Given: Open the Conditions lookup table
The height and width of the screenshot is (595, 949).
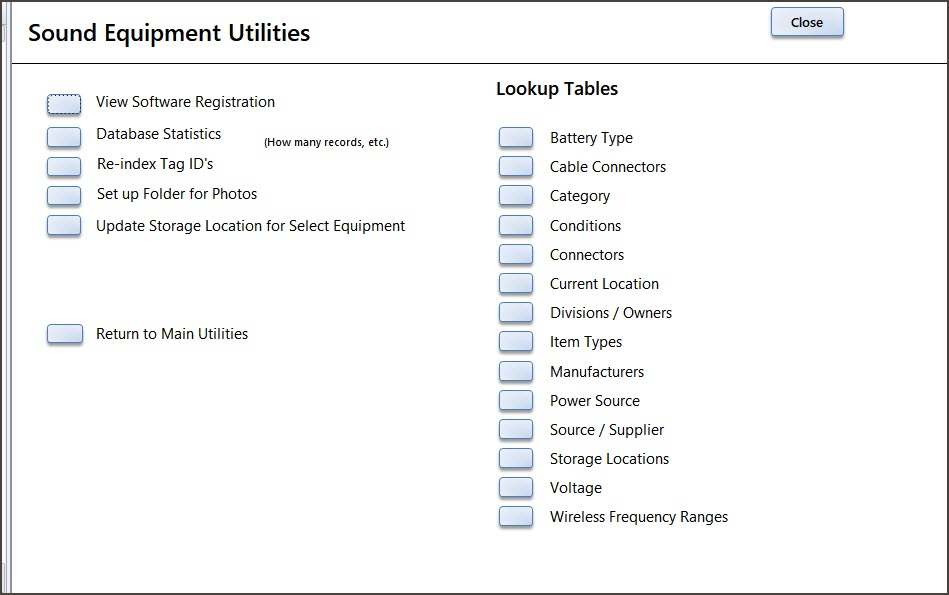Looking at the screenshot, I should (516, 225).
